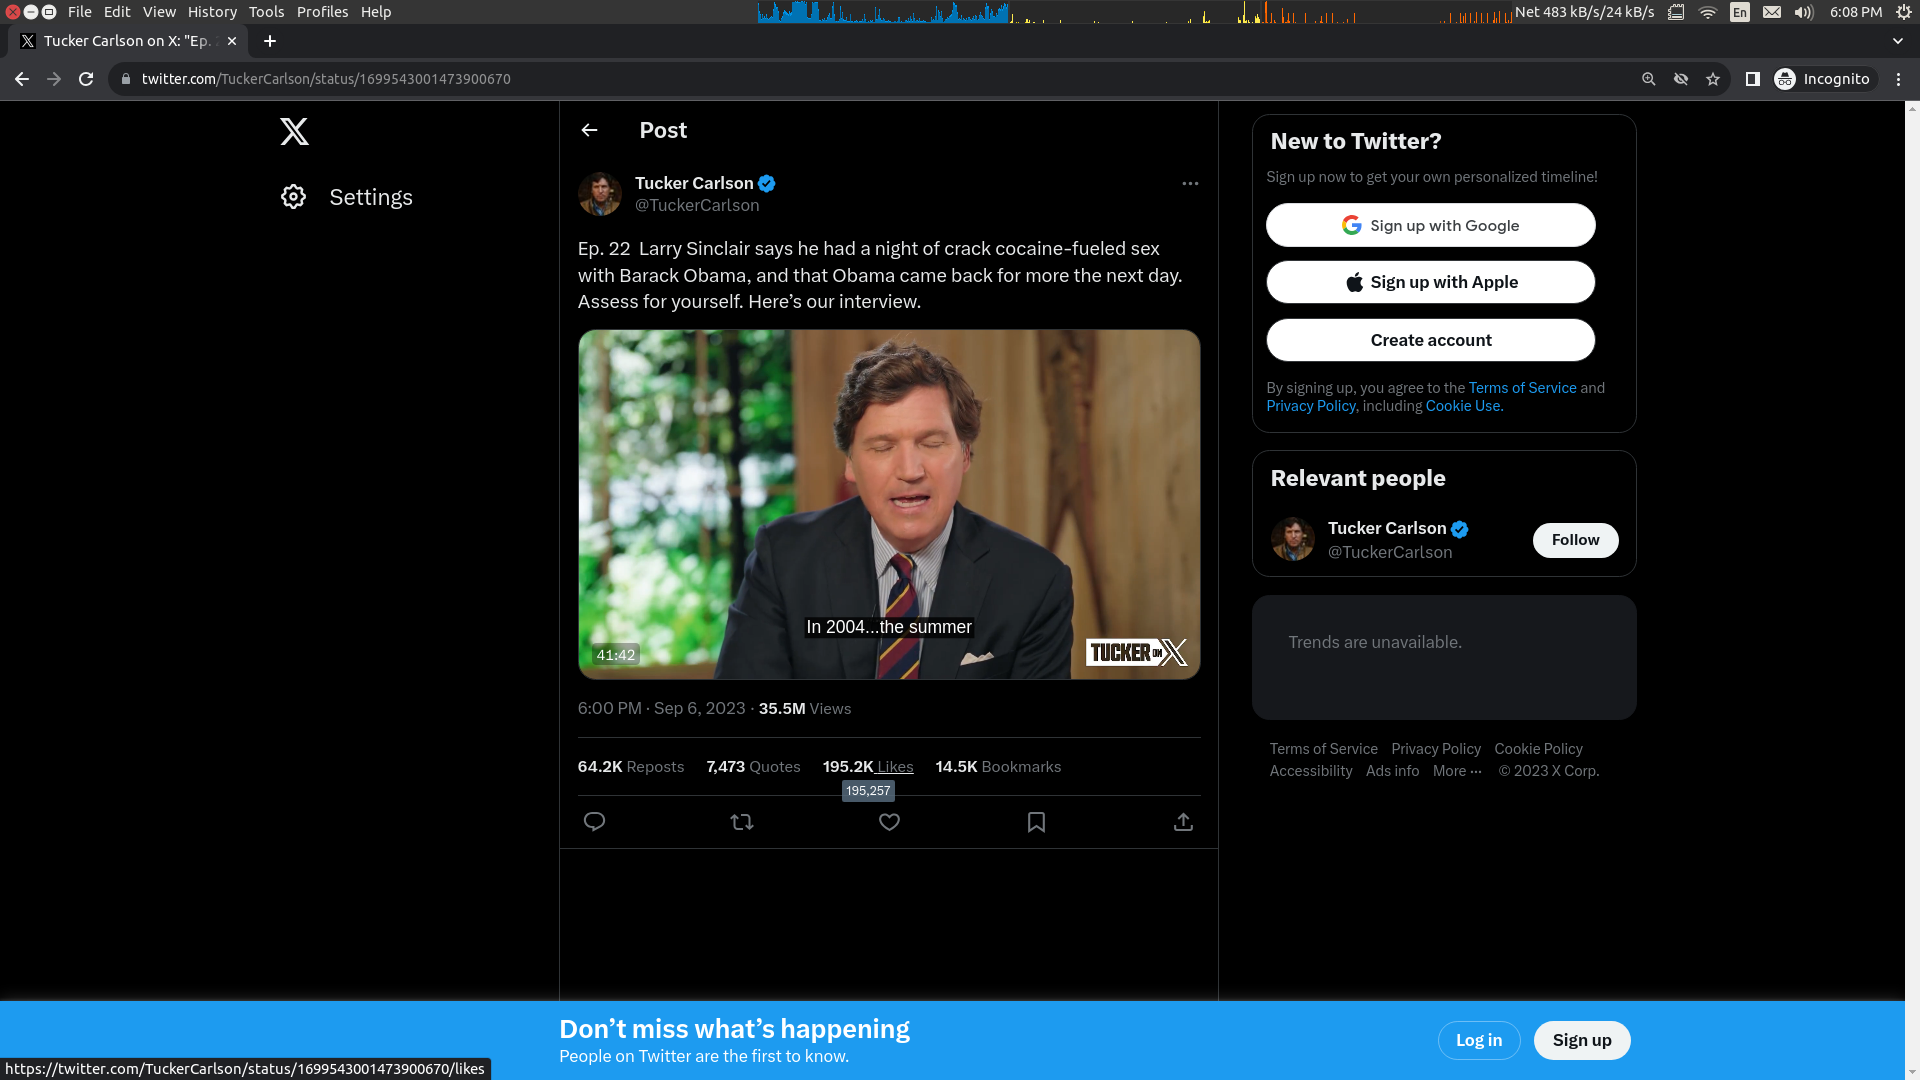The image size is (1920, 1080).
Task: Share the post with the share icon
Action: tap(1183, 822)
